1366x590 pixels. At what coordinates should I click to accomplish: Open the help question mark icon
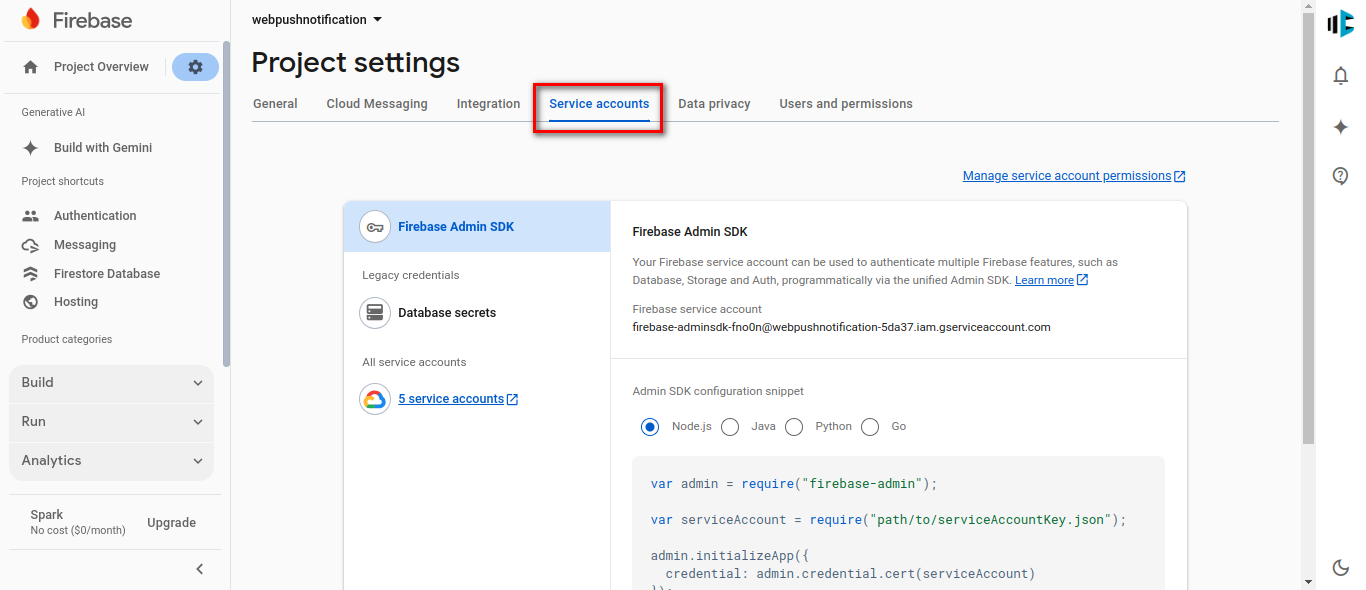[x=1341, y=176]
